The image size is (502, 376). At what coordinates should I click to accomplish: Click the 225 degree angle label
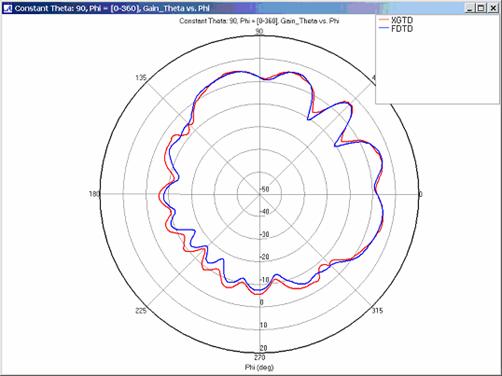141,311
